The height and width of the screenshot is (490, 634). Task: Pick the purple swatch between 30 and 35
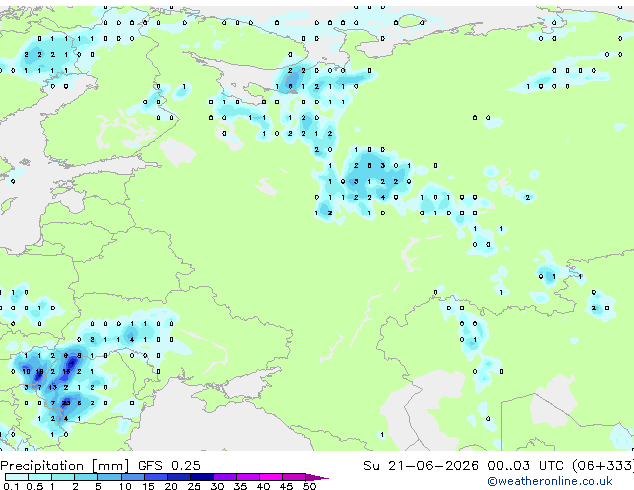[225, 477]
